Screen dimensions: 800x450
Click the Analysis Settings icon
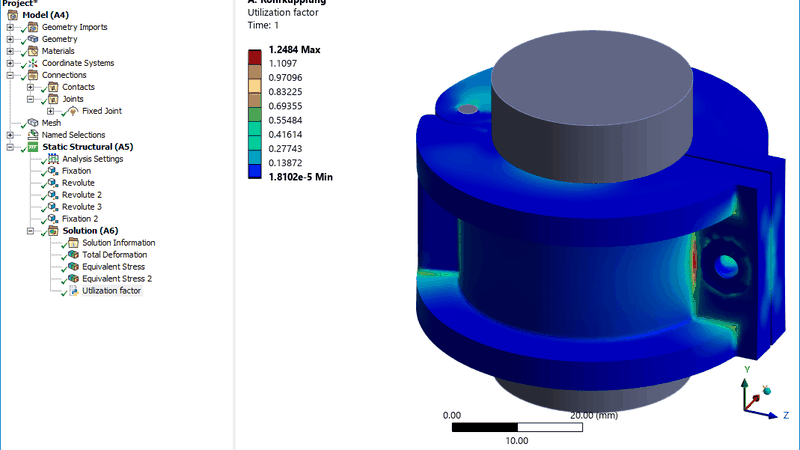pyautogui.click(x=53, y=159)
